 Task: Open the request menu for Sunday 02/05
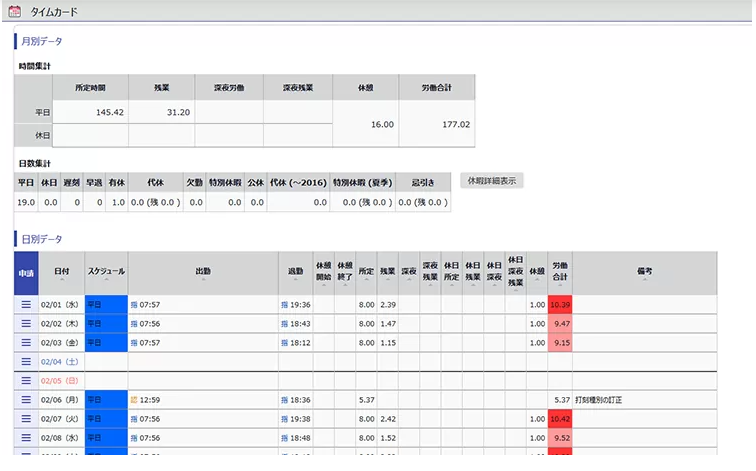tap(26, 380)
